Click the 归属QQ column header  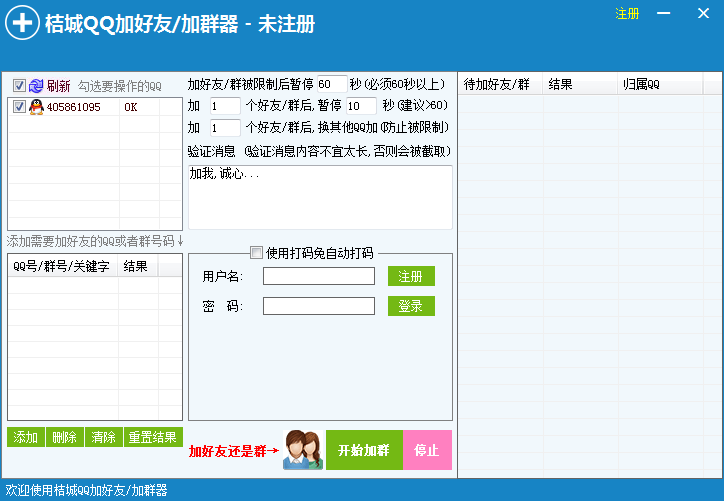660,84
